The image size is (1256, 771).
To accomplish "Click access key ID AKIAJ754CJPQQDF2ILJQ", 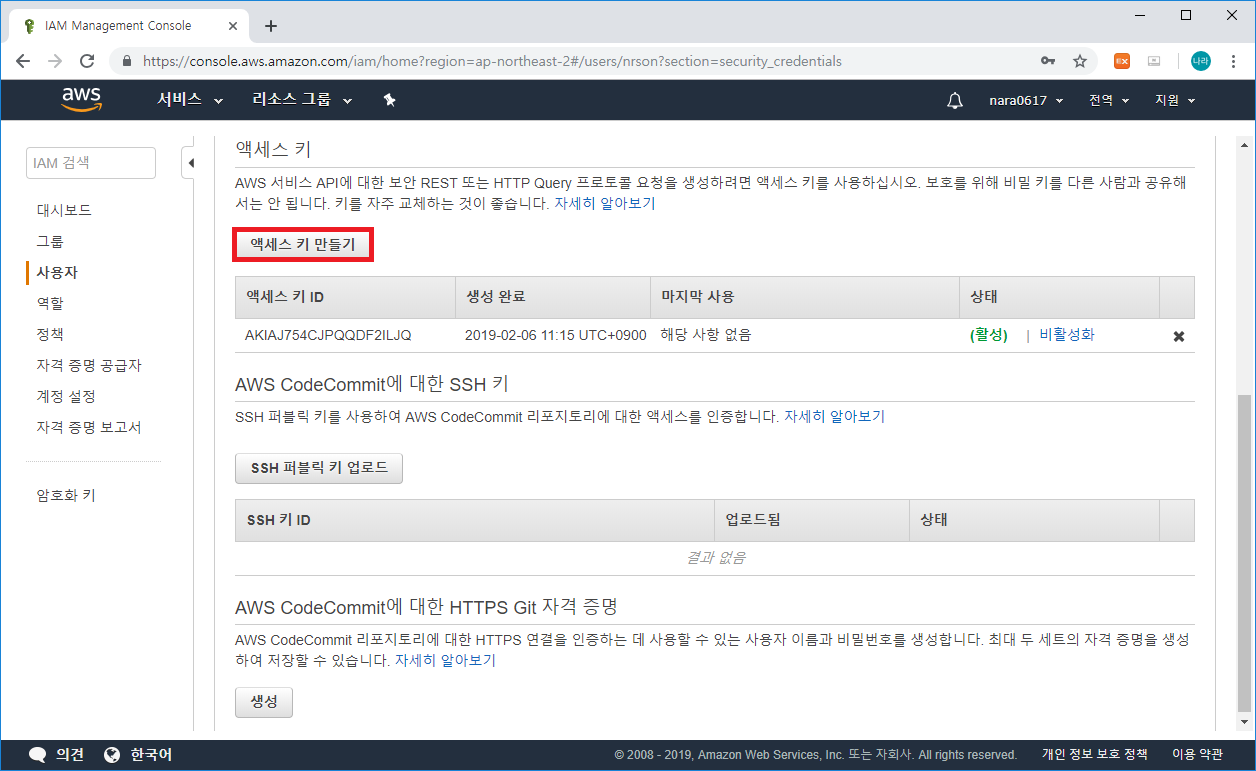I will [x=328, y=335].
